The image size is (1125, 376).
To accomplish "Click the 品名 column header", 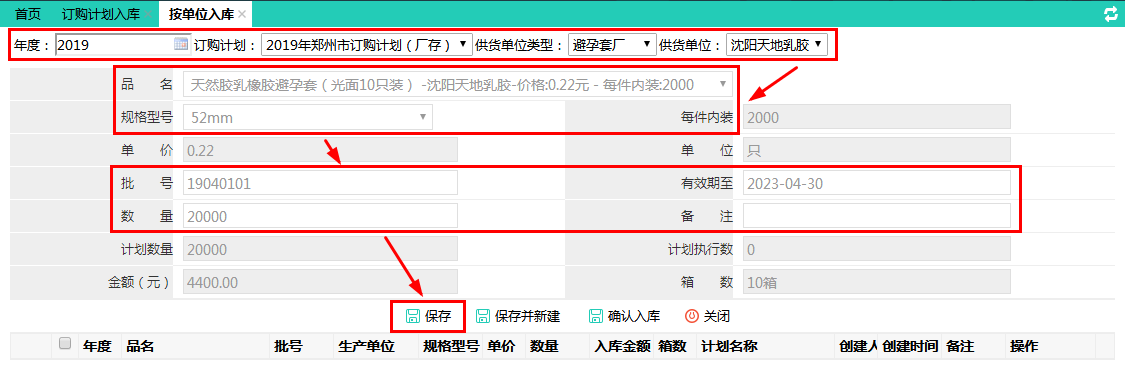I will coord(140,347).
